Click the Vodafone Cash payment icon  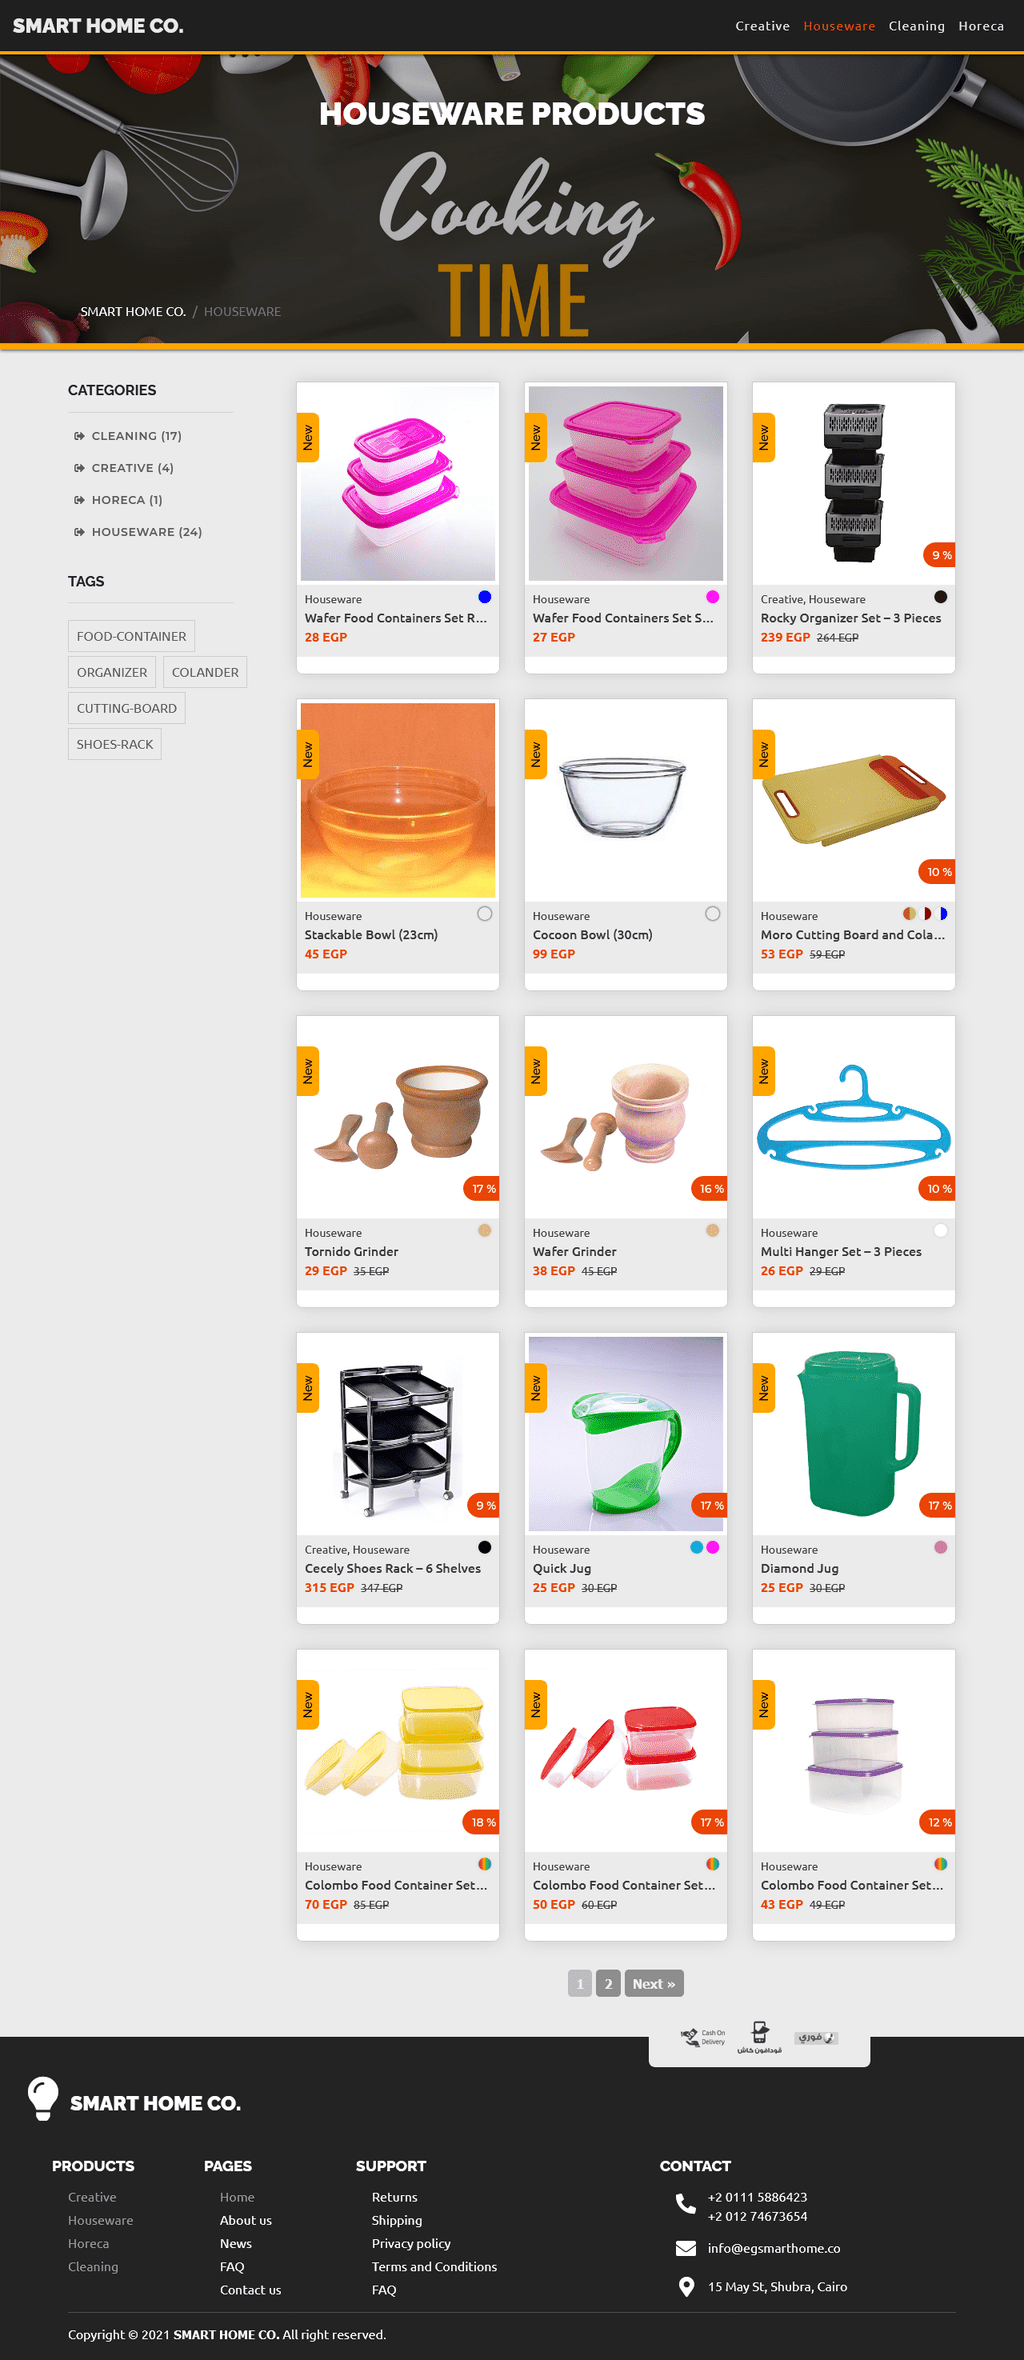760,2037
